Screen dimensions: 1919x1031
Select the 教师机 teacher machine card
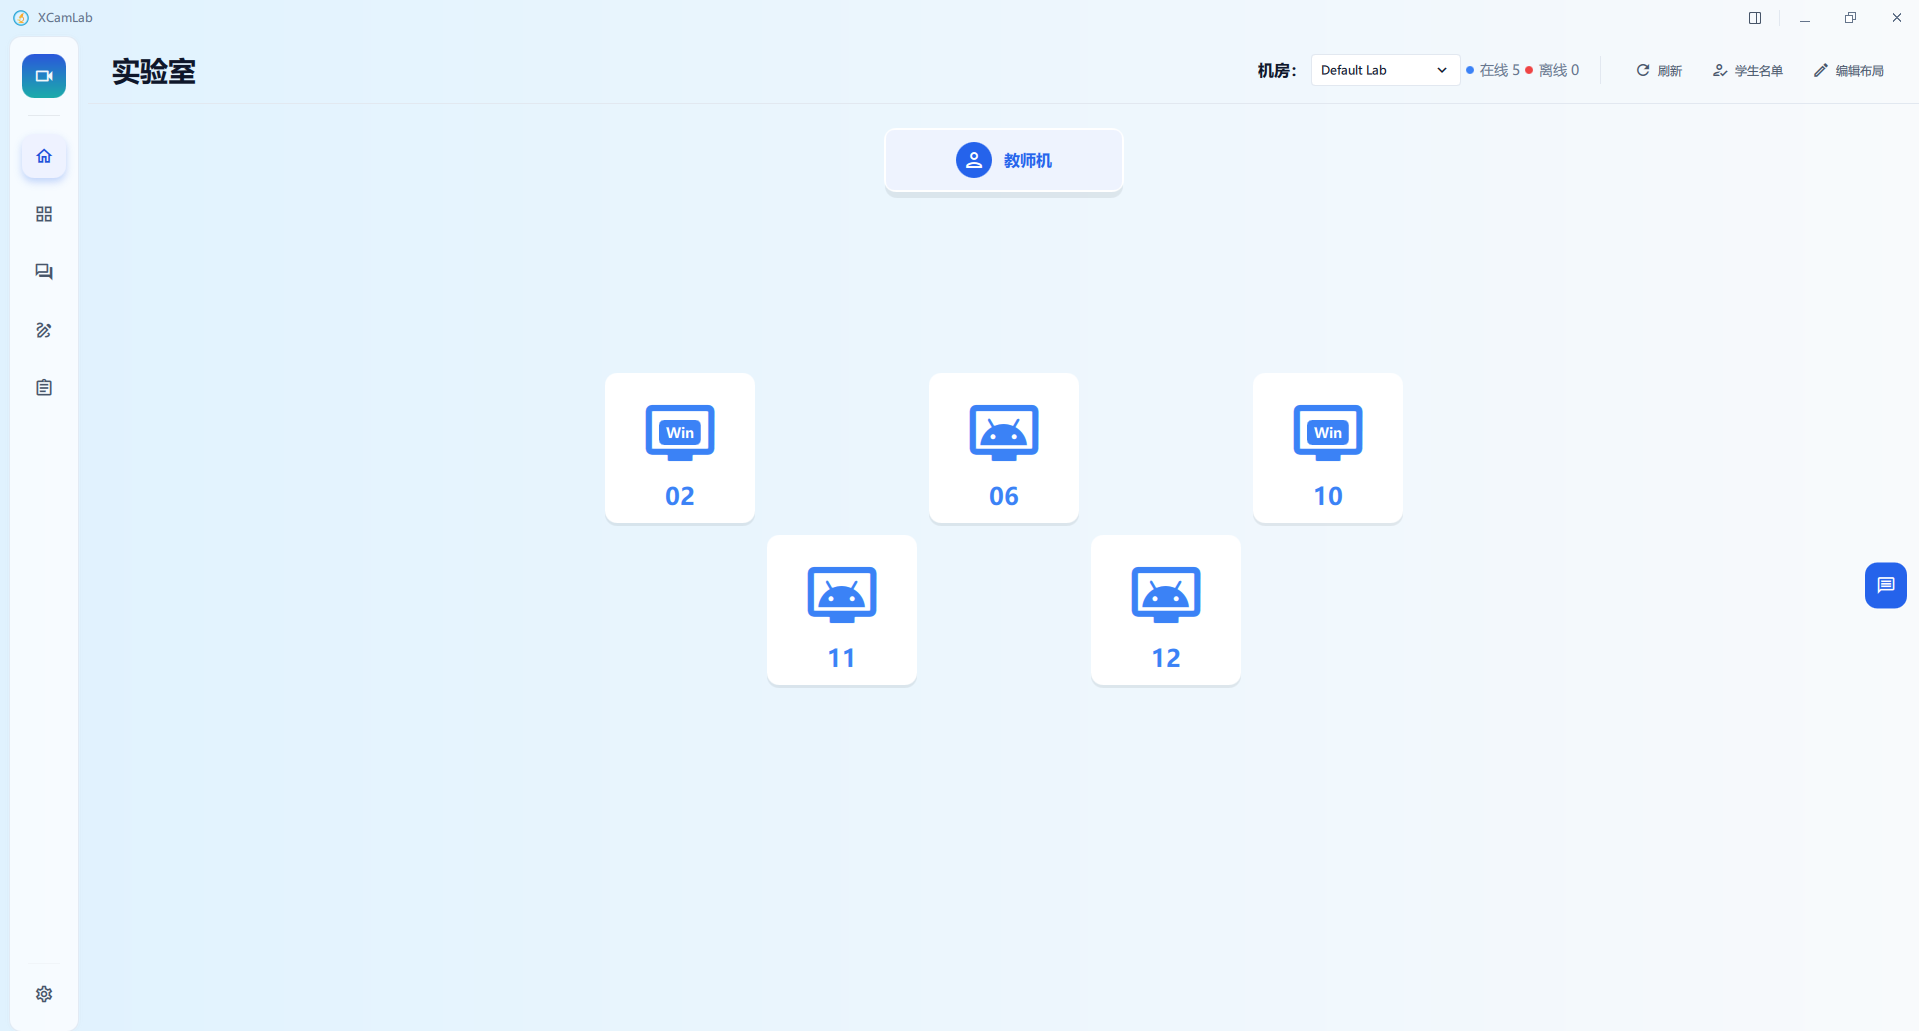1004,160
